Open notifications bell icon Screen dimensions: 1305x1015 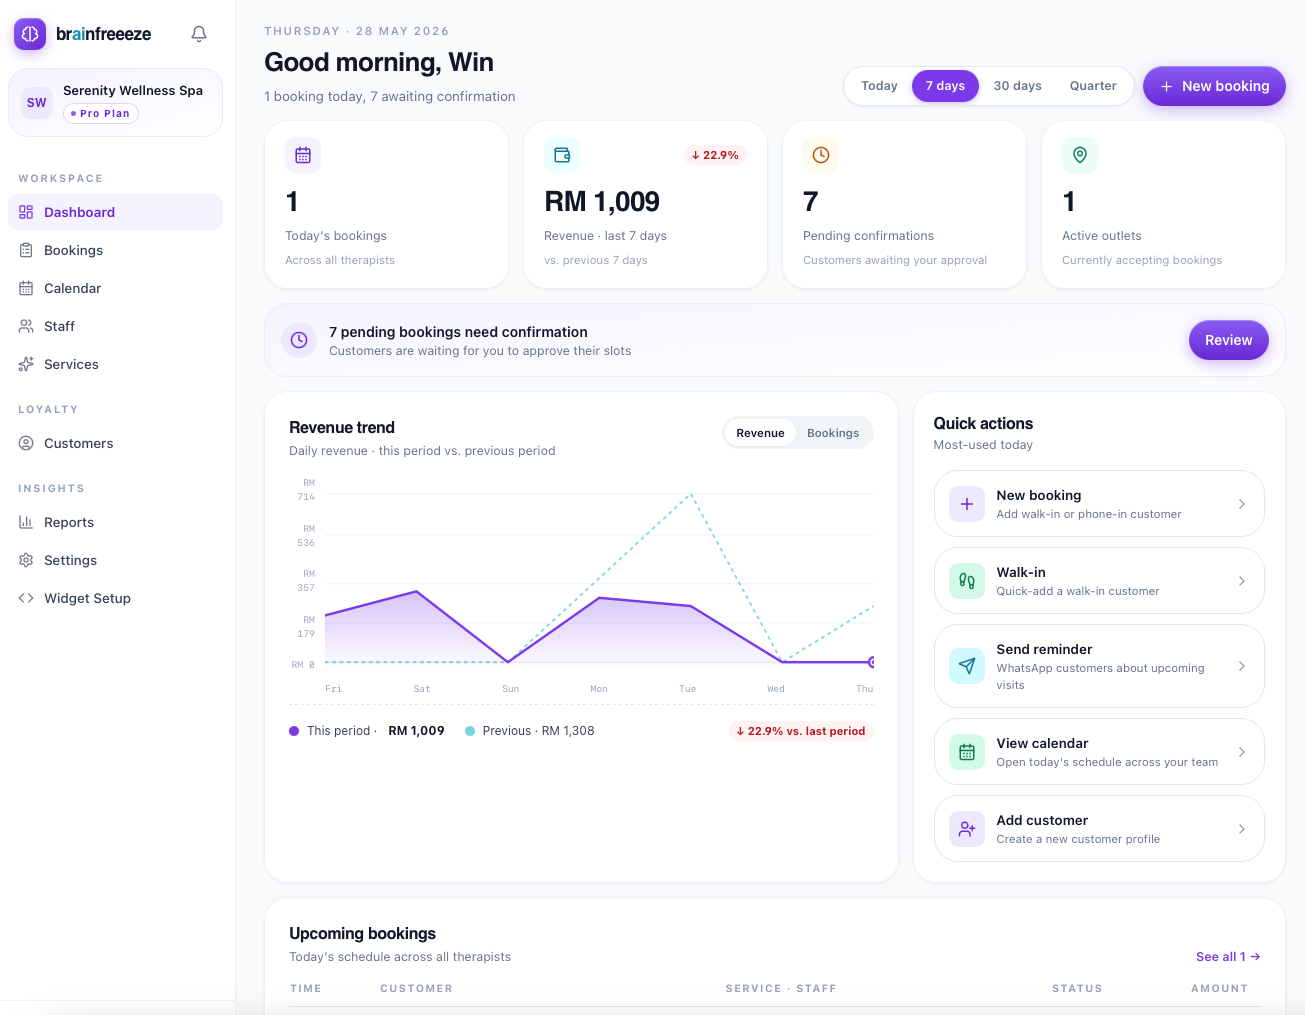pyautogui.click(x=199, y=34)
